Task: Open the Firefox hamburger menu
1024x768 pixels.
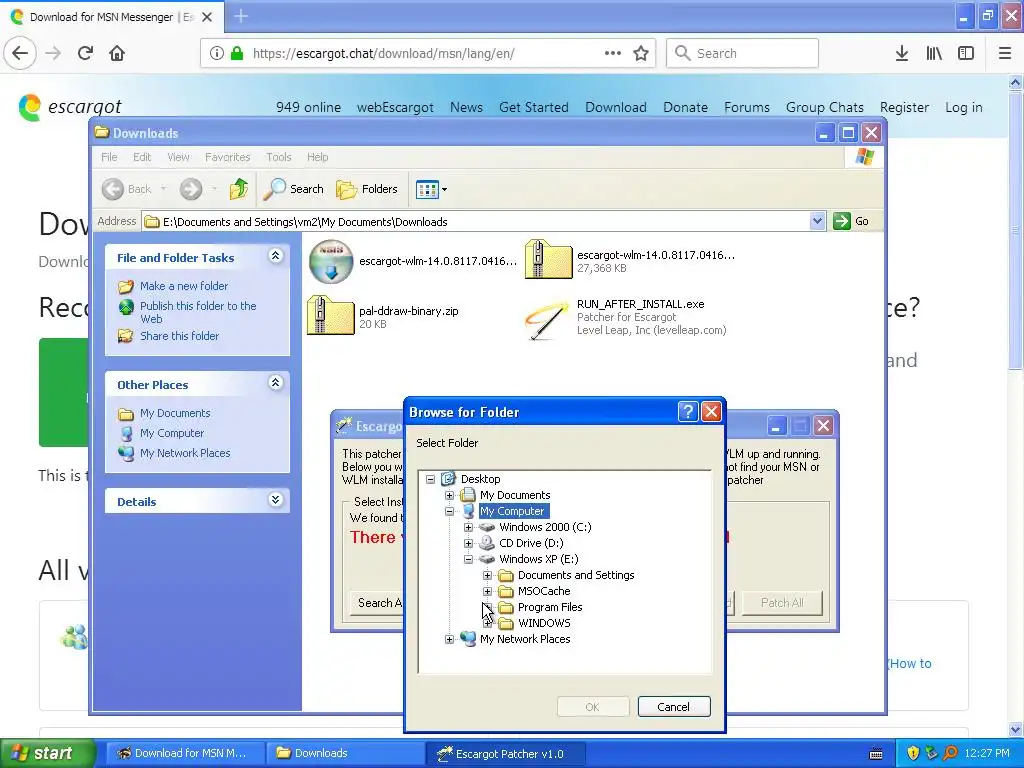Action: [1004, 53]
